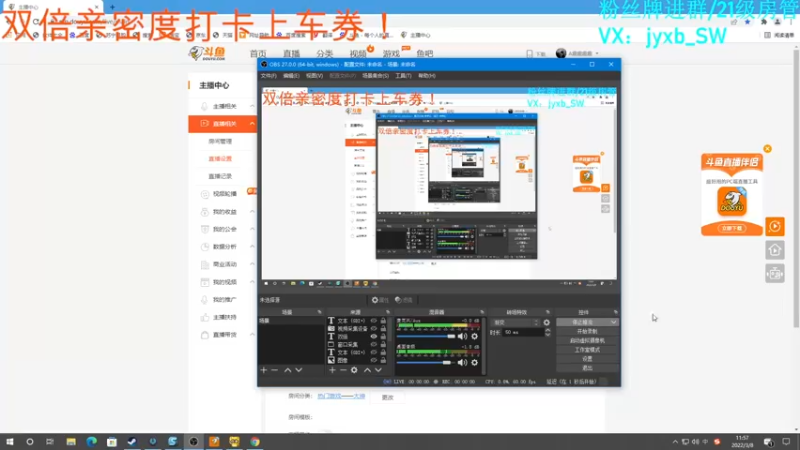The image size is (800, 450).
Task: Mute the 桌面音频 speaker icon
Action: [462, 362]
